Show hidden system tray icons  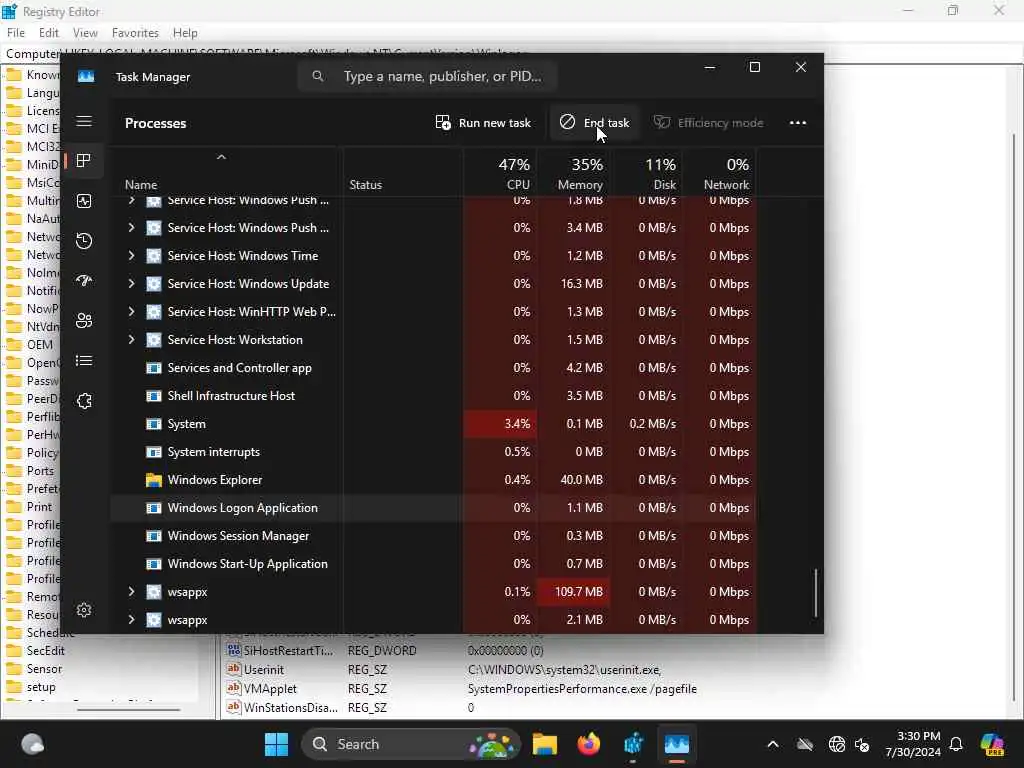coord(773,744)
